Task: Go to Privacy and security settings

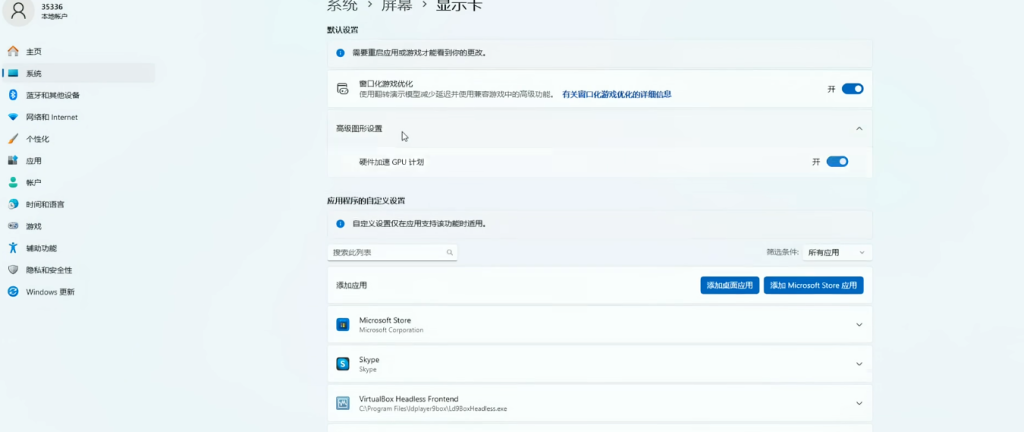Action: pos(49,270)
